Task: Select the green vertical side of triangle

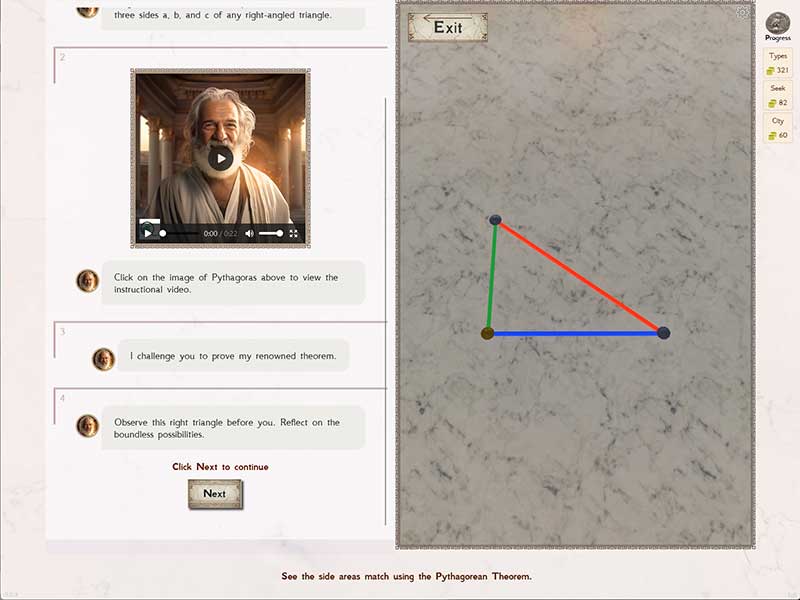Action: 491,277
